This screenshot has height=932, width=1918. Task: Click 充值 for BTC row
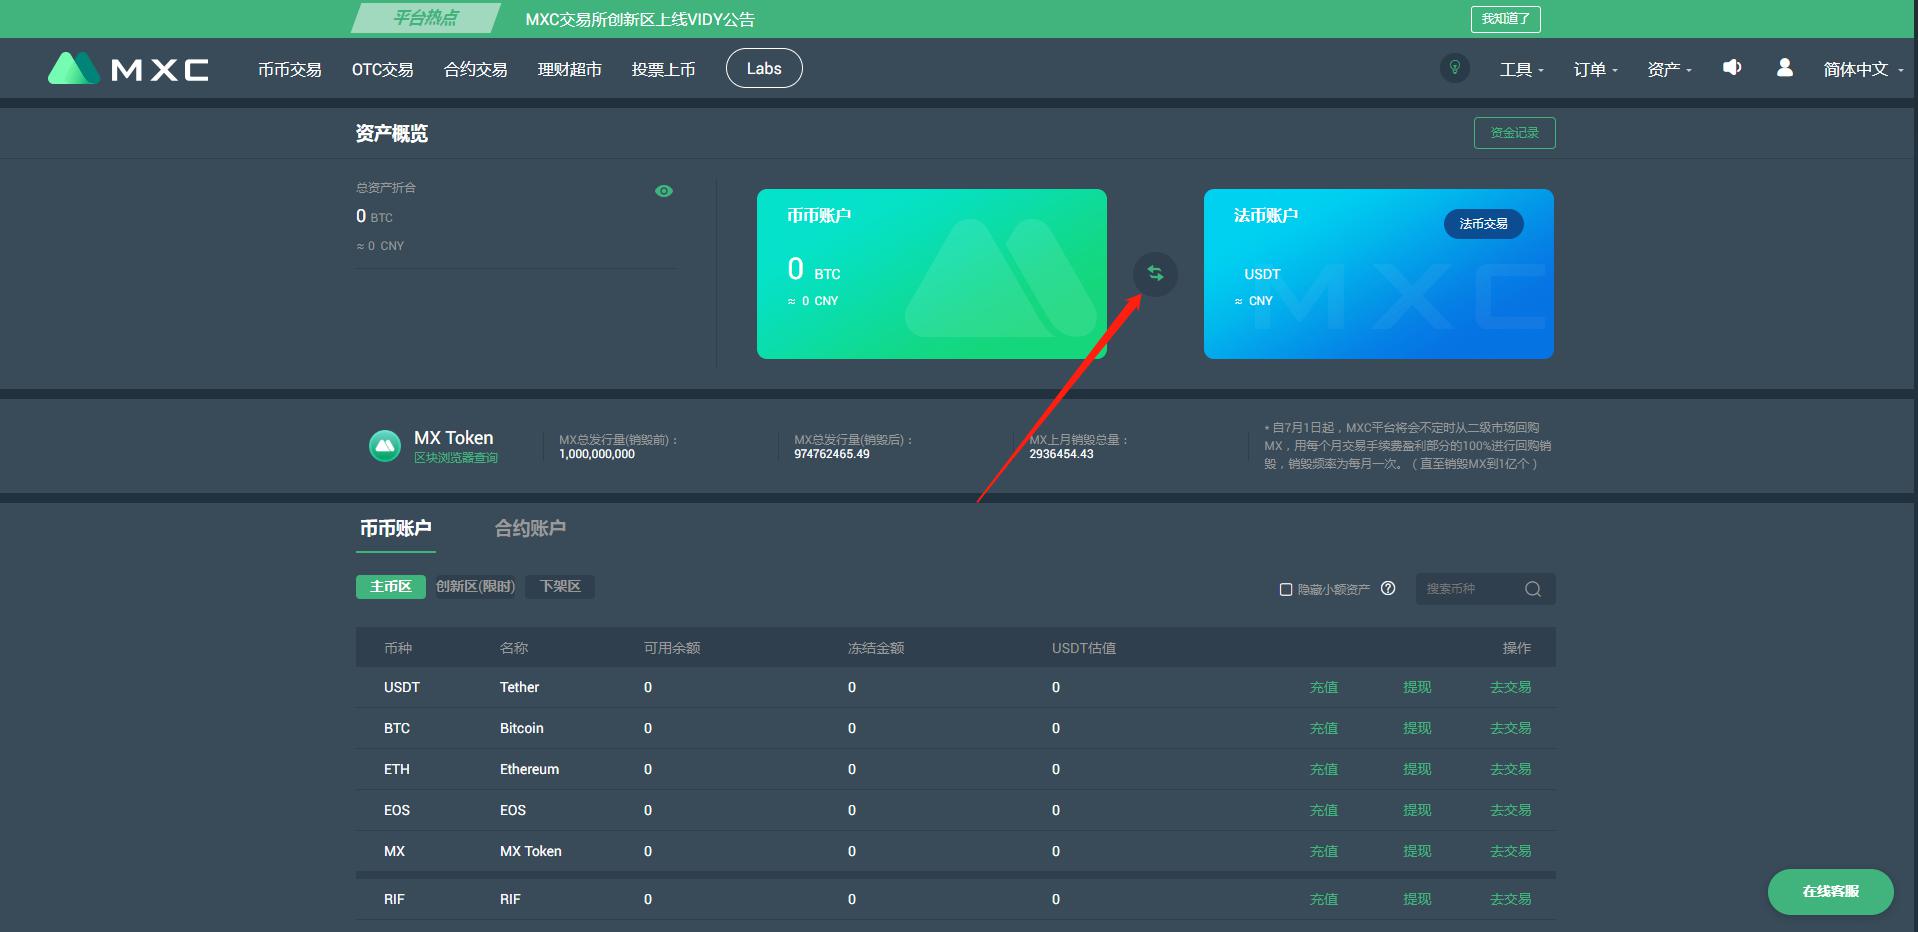pyautogui.click(x=1324, y=728)
